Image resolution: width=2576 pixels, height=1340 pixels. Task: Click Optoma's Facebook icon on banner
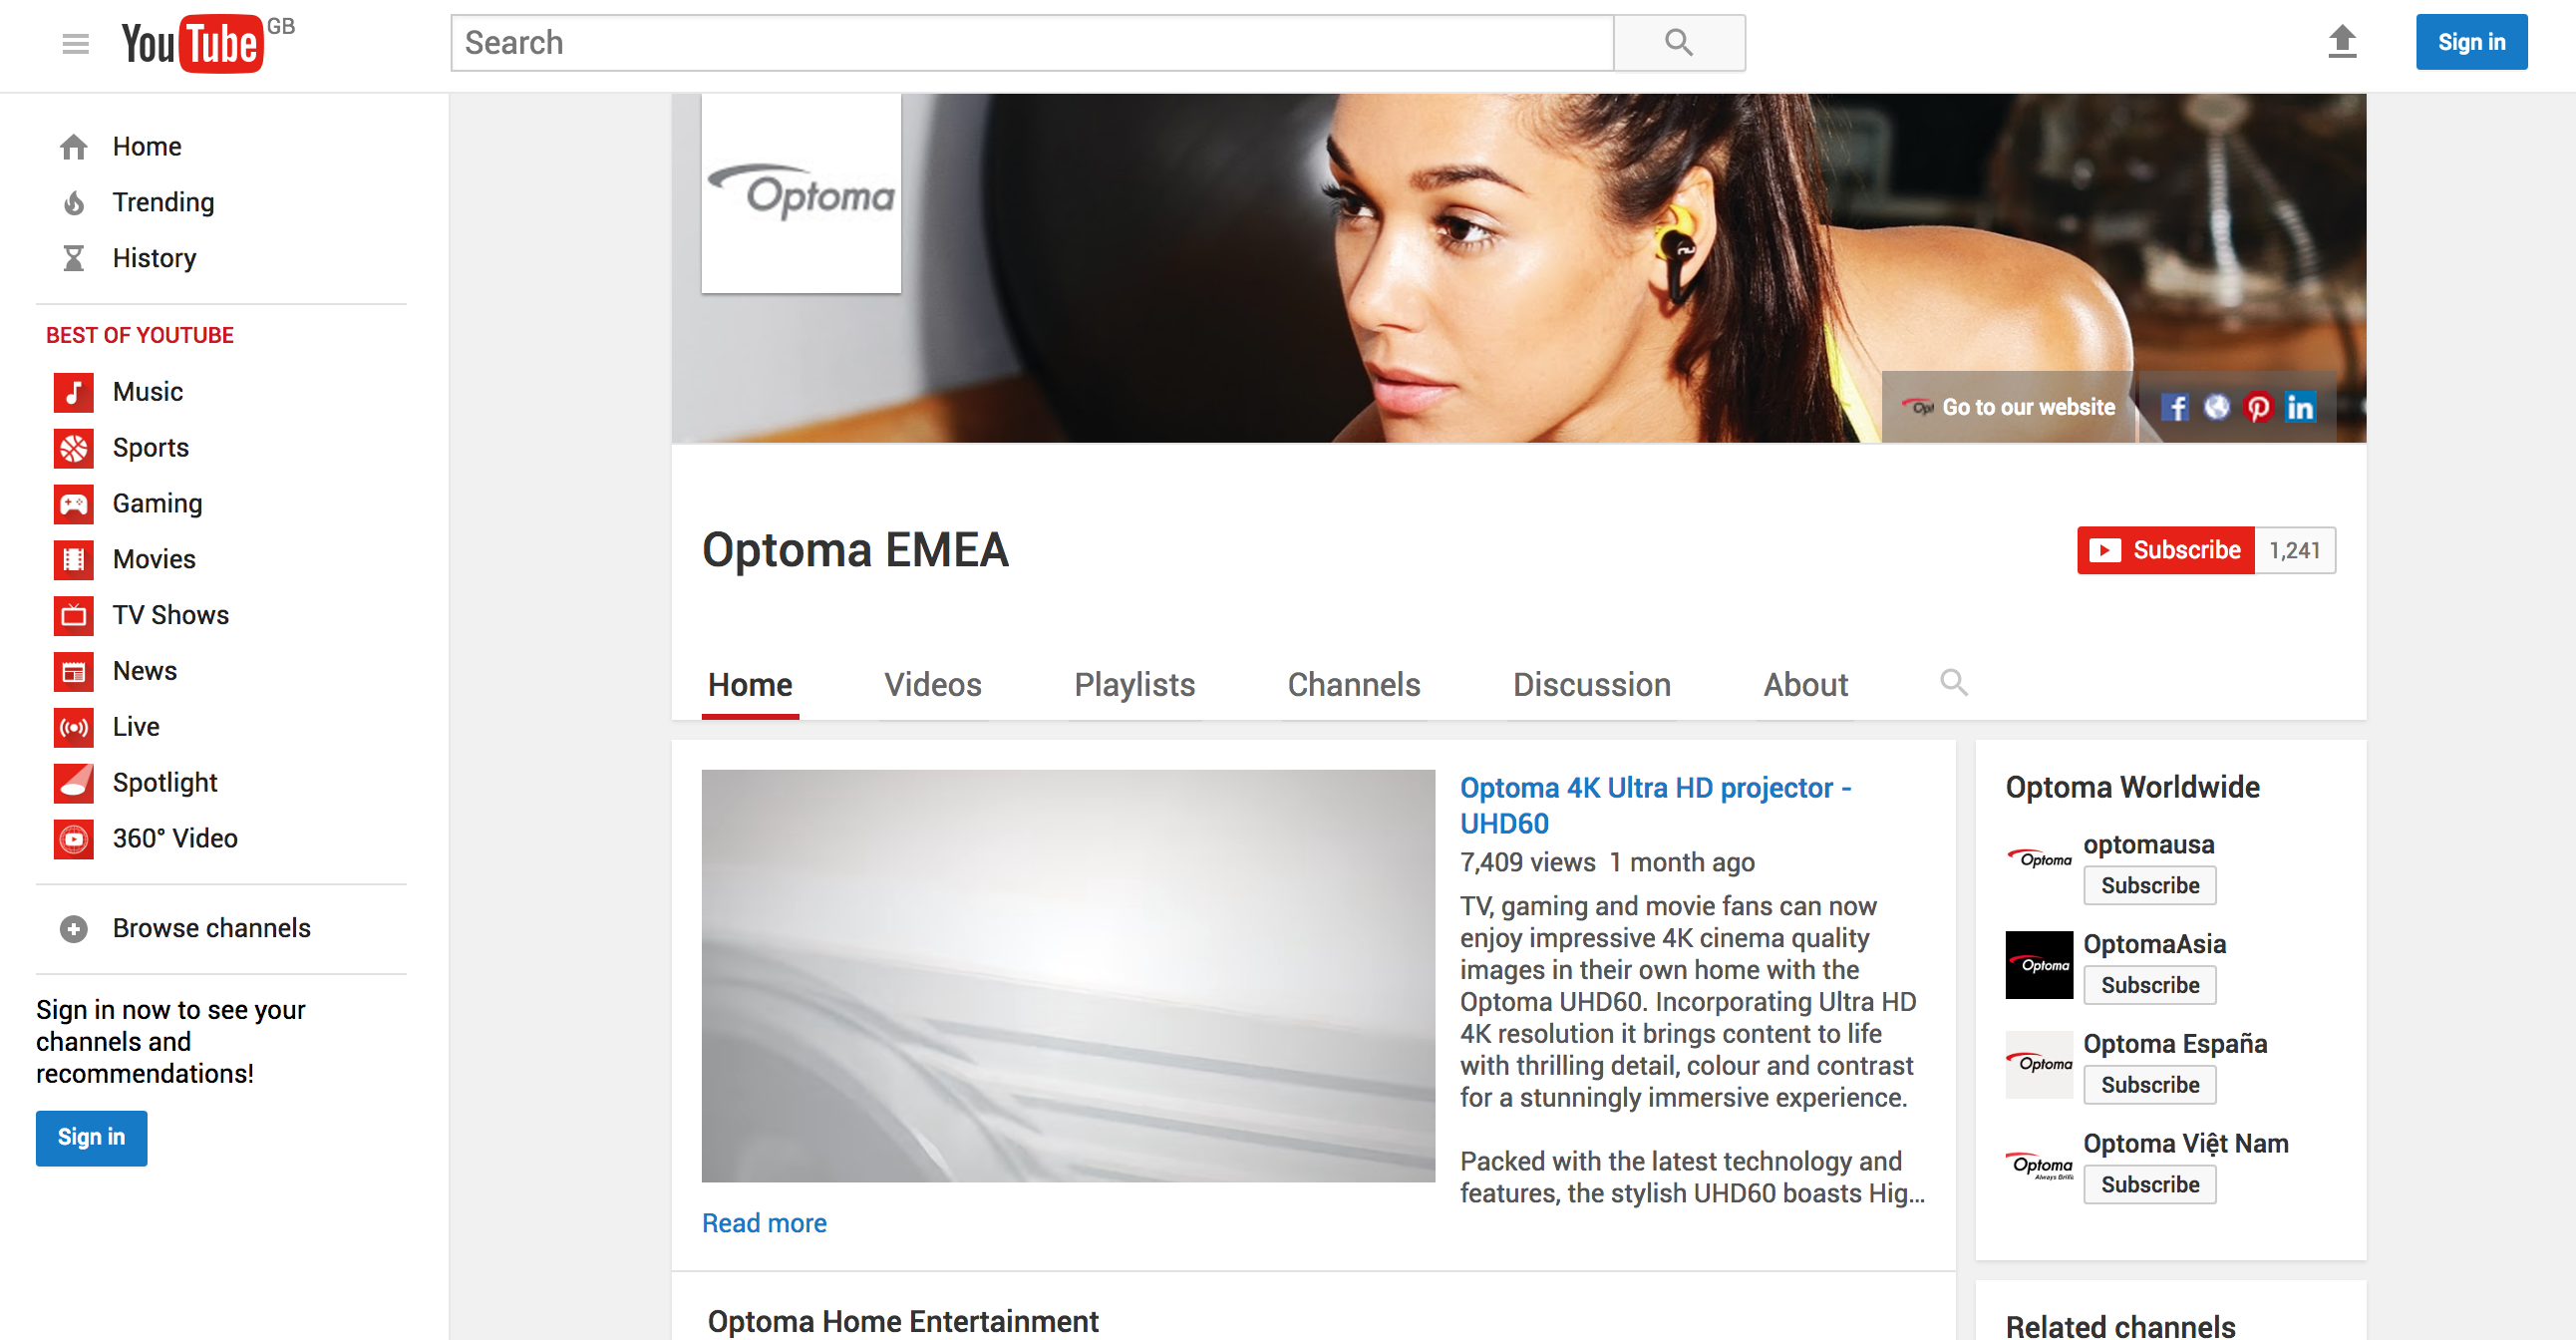(x=2176, y=407)
